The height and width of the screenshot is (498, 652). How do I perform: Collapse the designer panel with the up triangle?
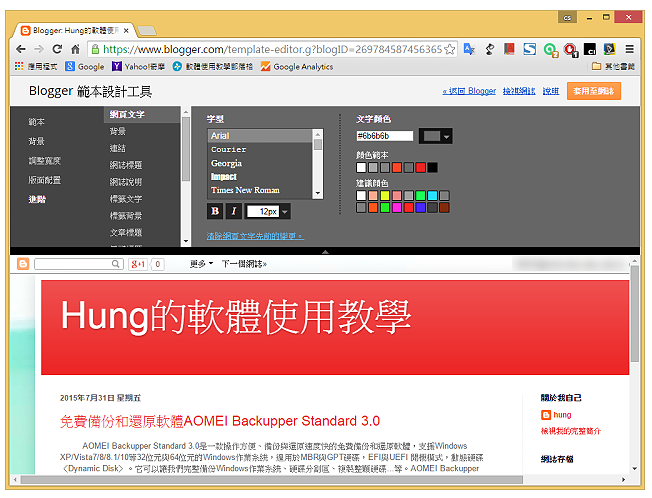click(x=325, y=251)
